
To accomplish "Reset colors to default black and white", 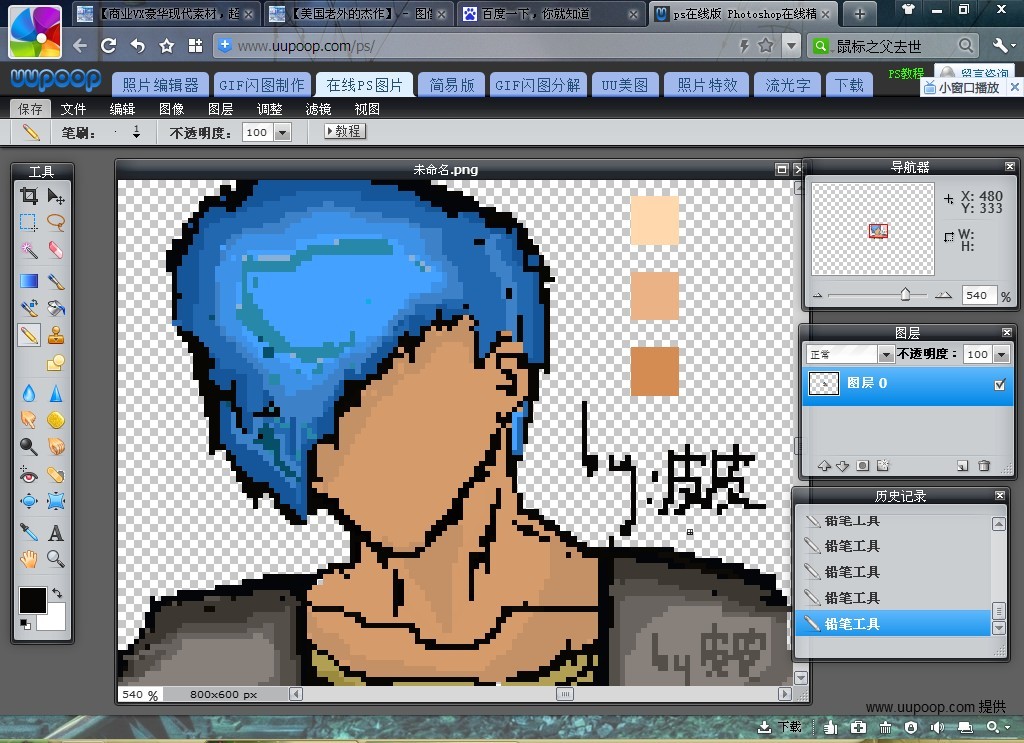I will [25, 624].
